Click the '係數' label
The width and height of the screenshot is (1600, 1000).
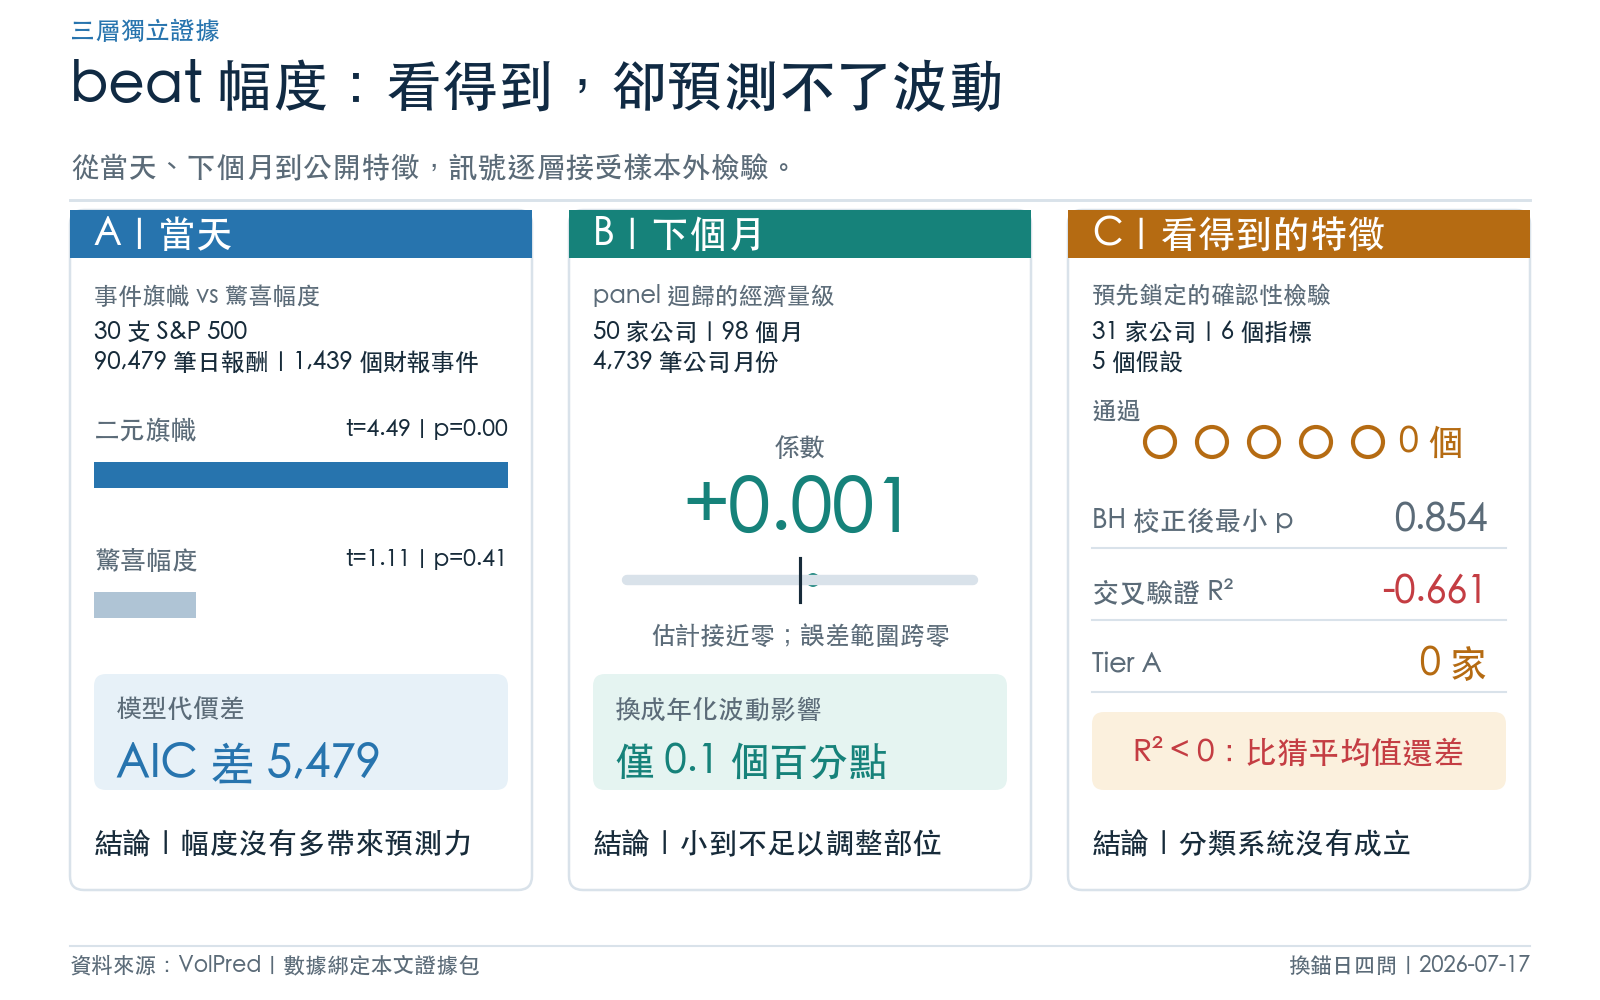point(800,447)
